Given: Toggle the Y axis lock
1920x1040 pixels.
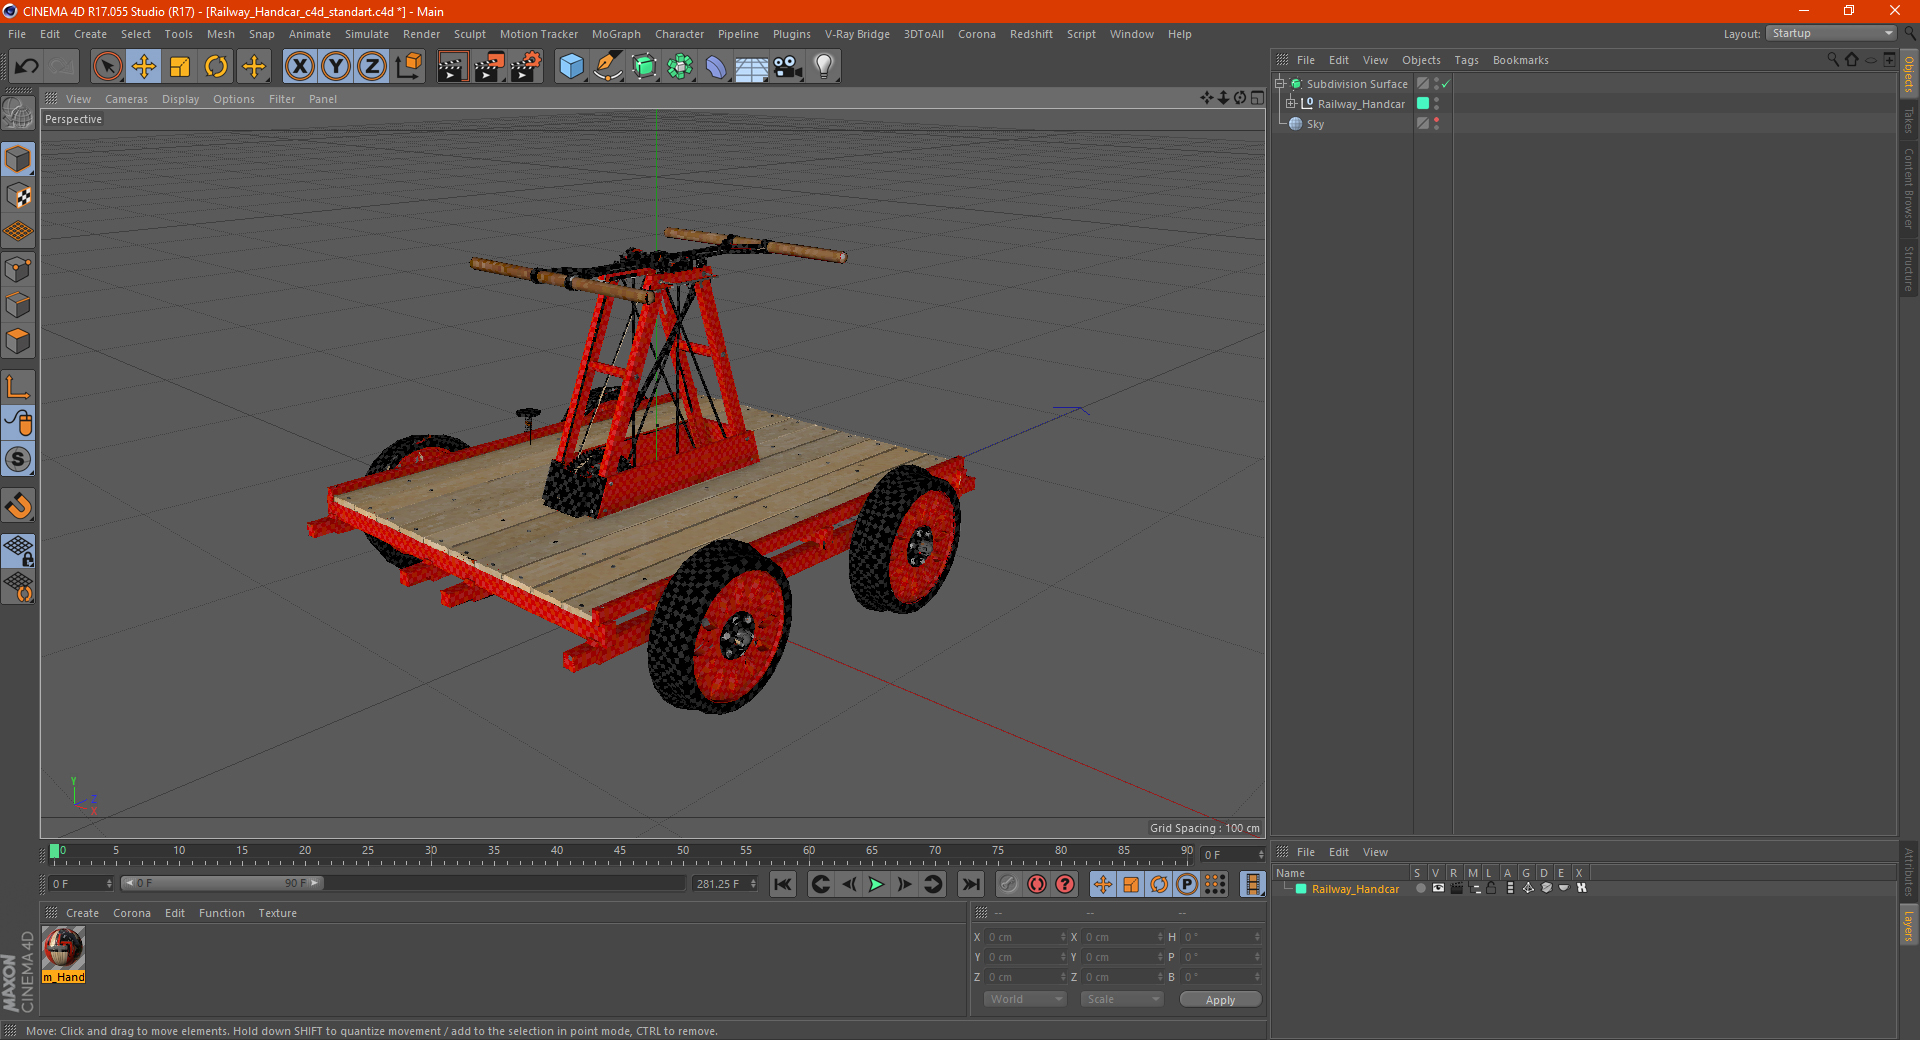Looking at the screenshot, I should (336, 67).
